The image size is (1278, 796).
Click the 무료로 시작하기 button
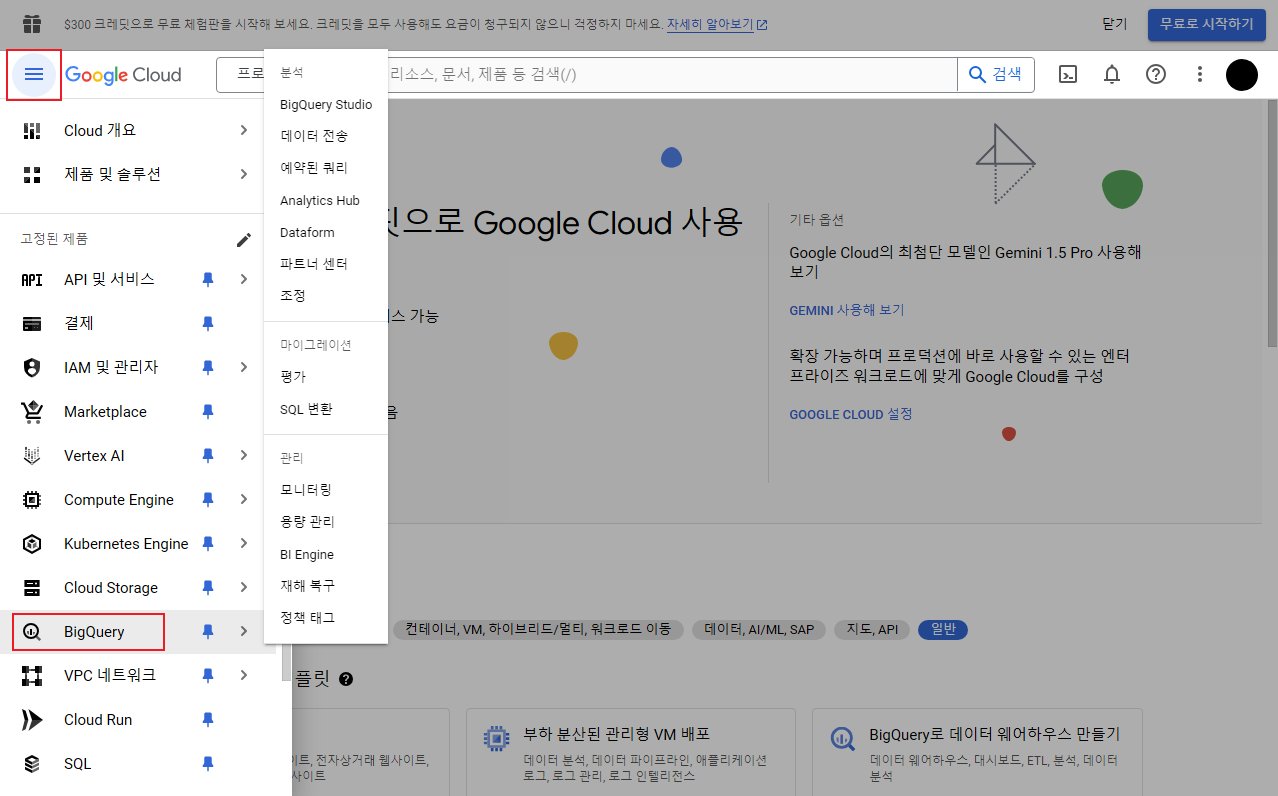tap(1207, 24)
